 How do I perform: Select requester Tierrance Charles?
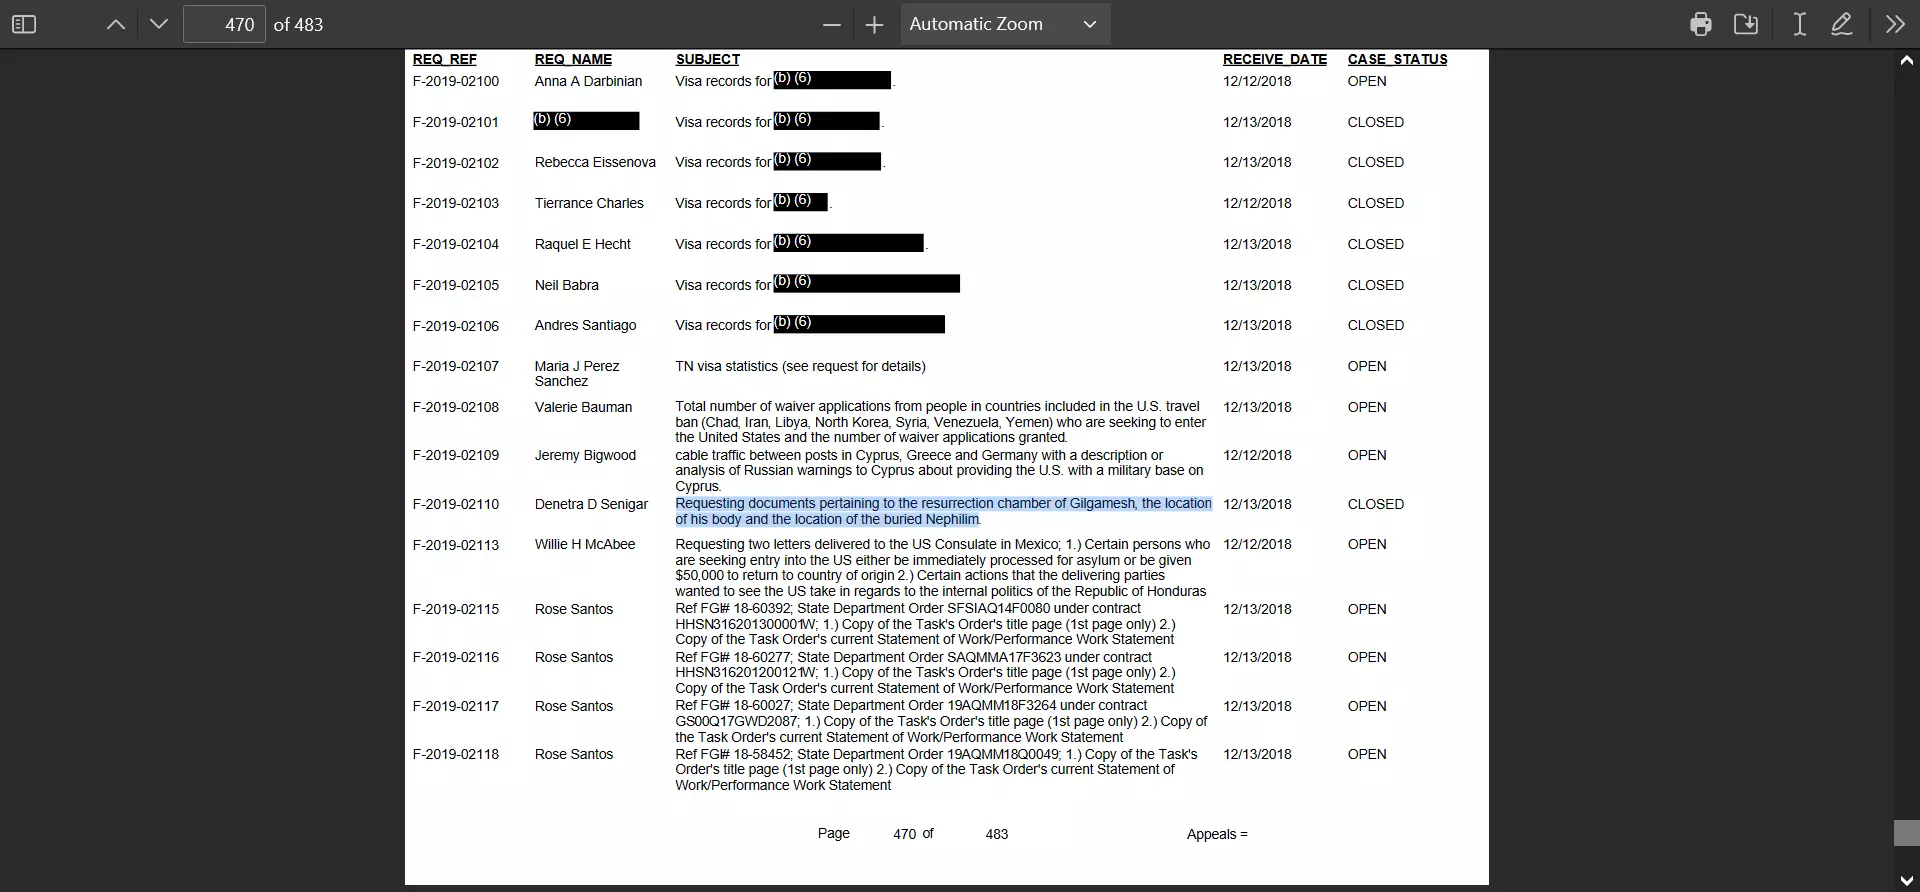coord(589,203)
